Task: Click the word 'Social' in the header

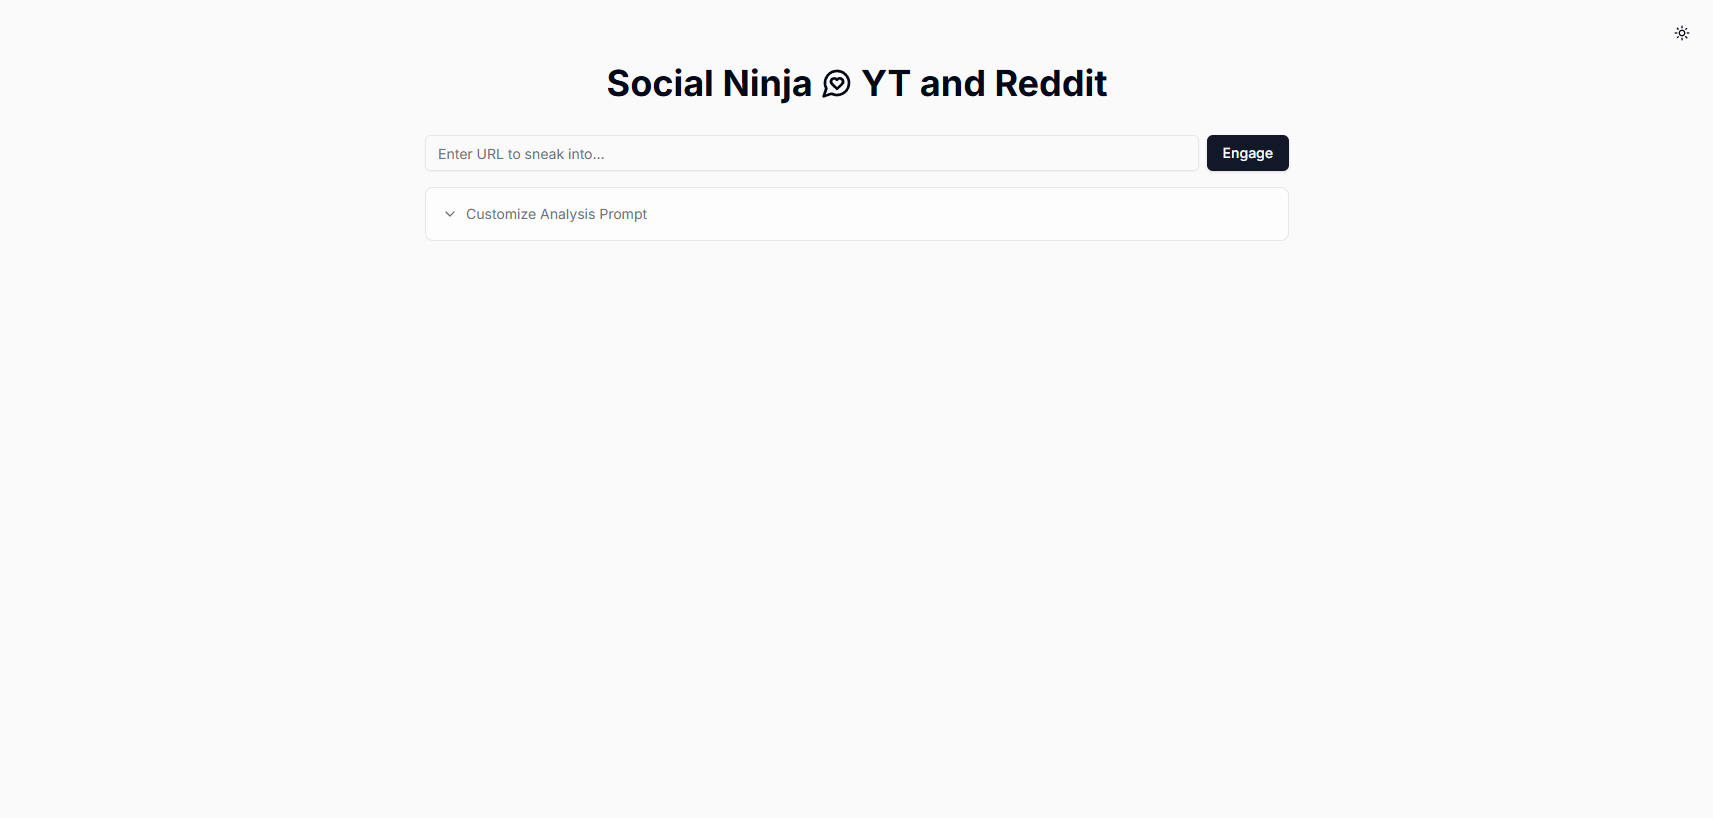Action: click(x=660, y=84)
